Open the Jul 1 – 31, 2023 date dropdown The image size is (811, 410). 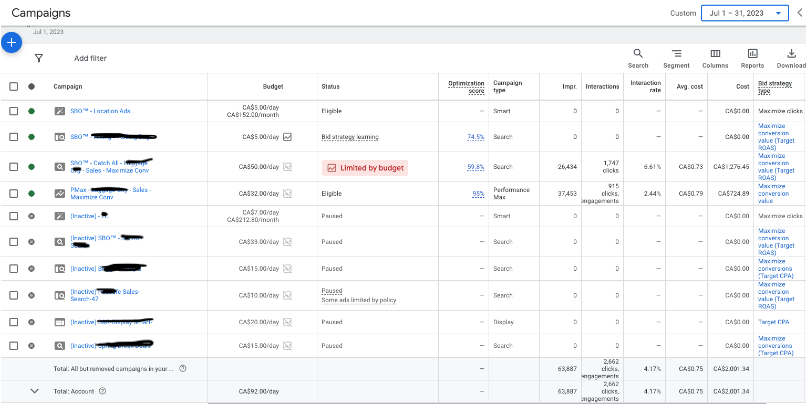(745, 13)
